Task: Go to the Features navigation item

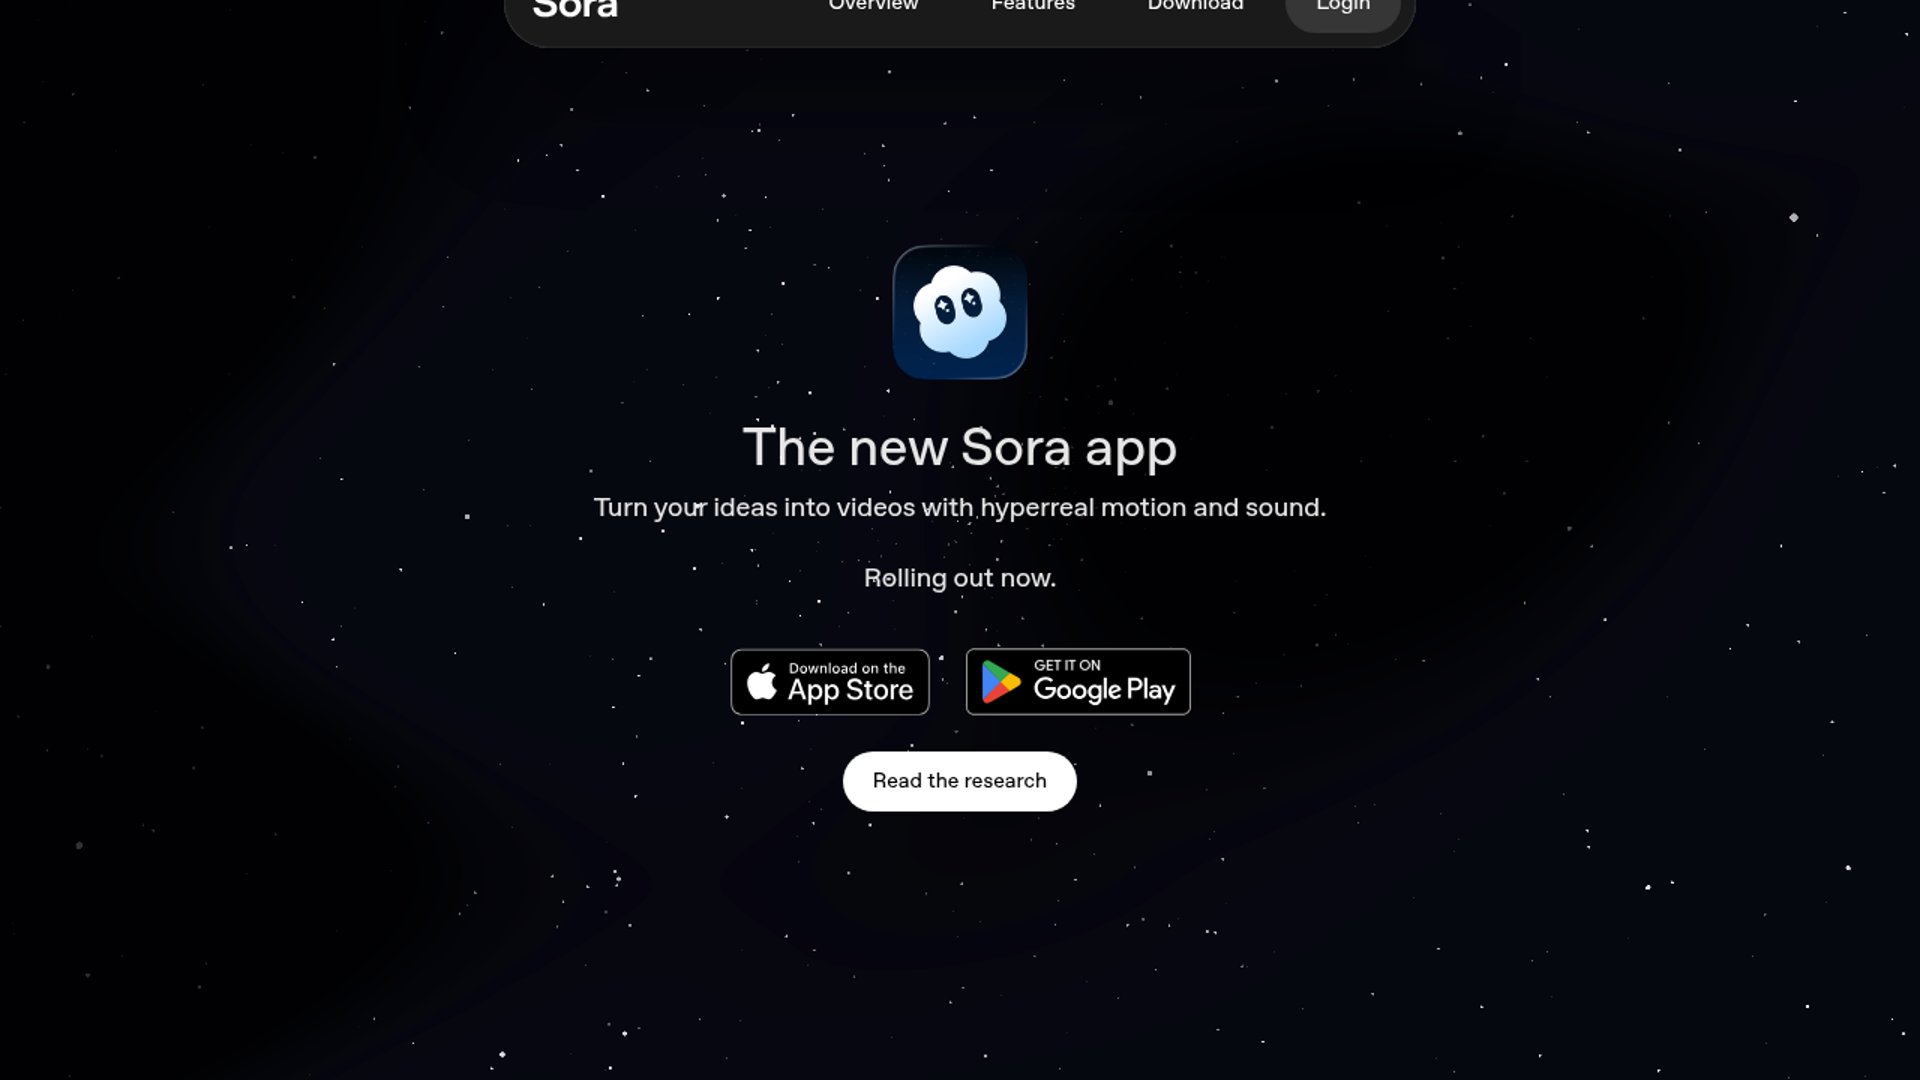Action: 1033,5
